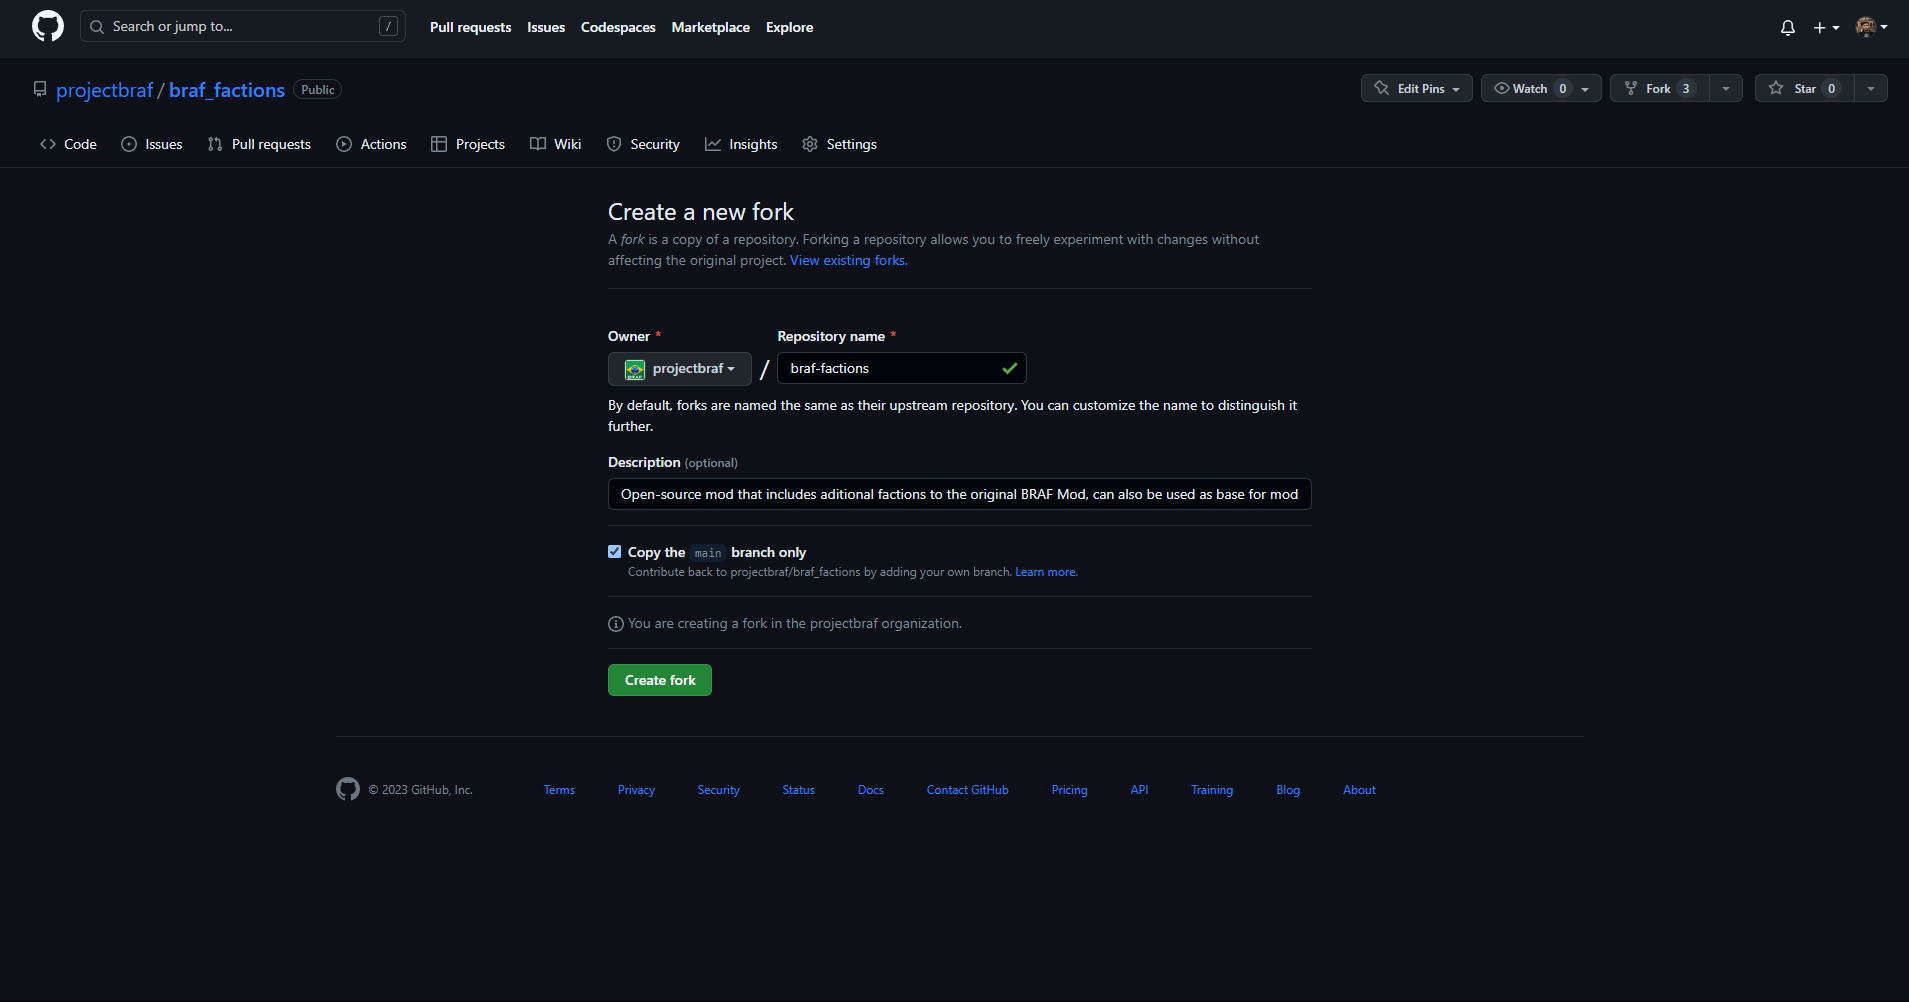Open the projectbraf owner link in the title
The height and width of the screenshot is (1002, 1909).
[105, 90]
